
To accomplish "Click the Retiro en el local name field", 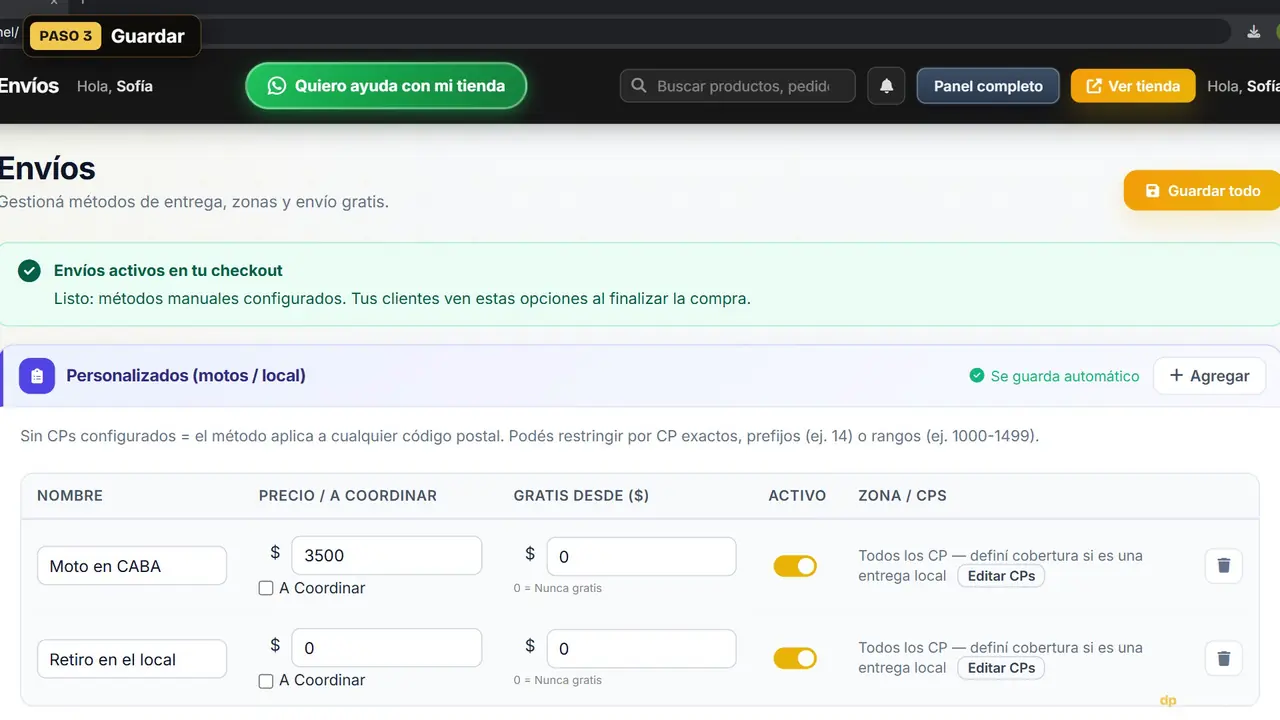I will click(x=132, y=659).
